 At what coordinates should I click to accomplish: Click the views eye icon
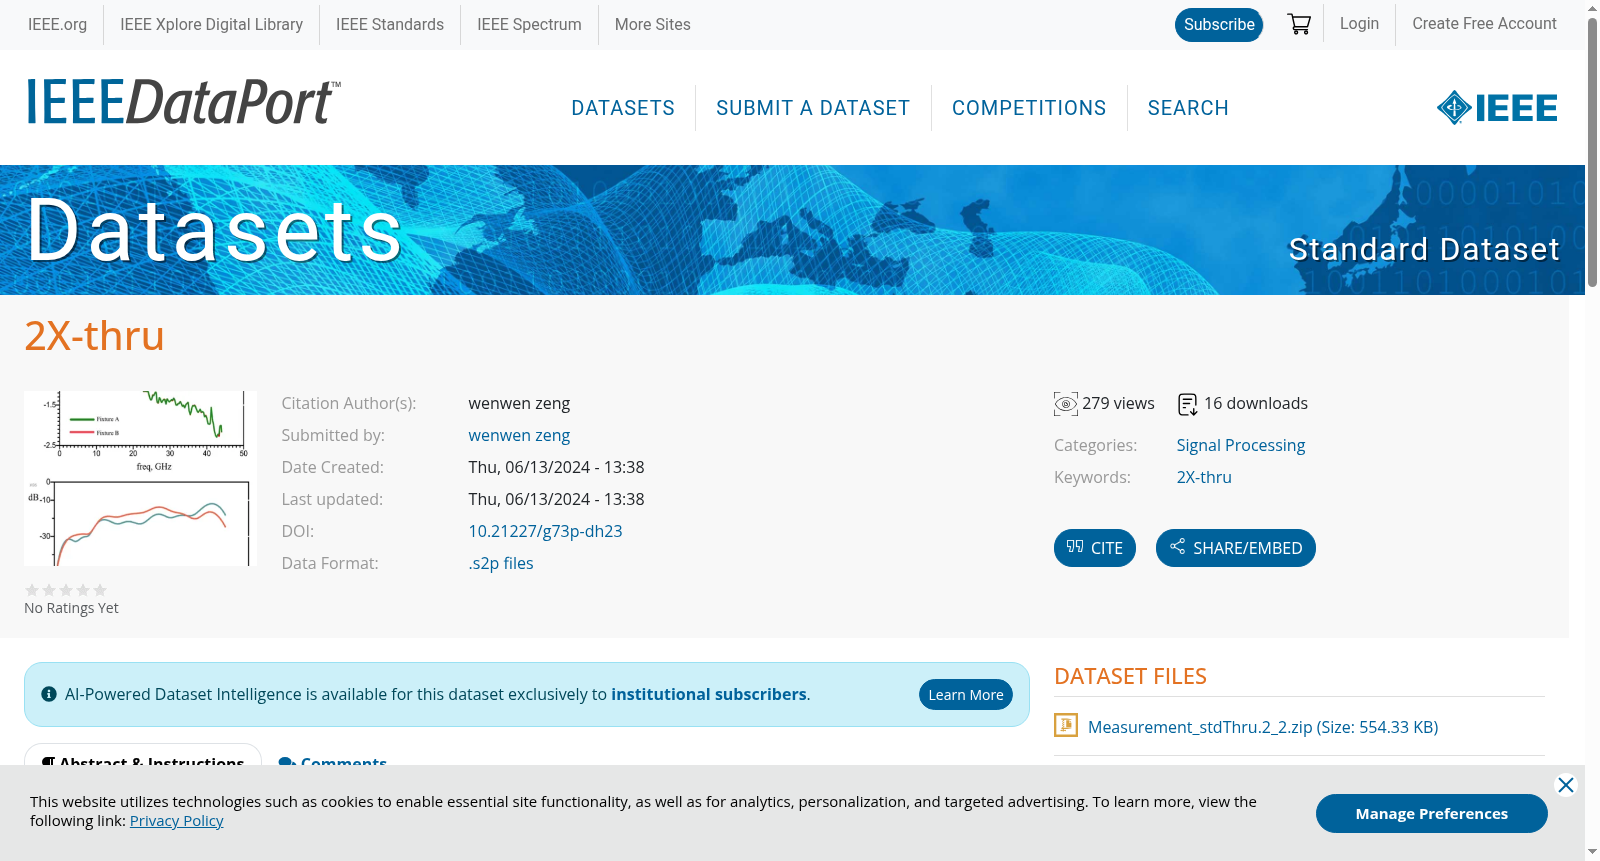(x=1066, y=404)
